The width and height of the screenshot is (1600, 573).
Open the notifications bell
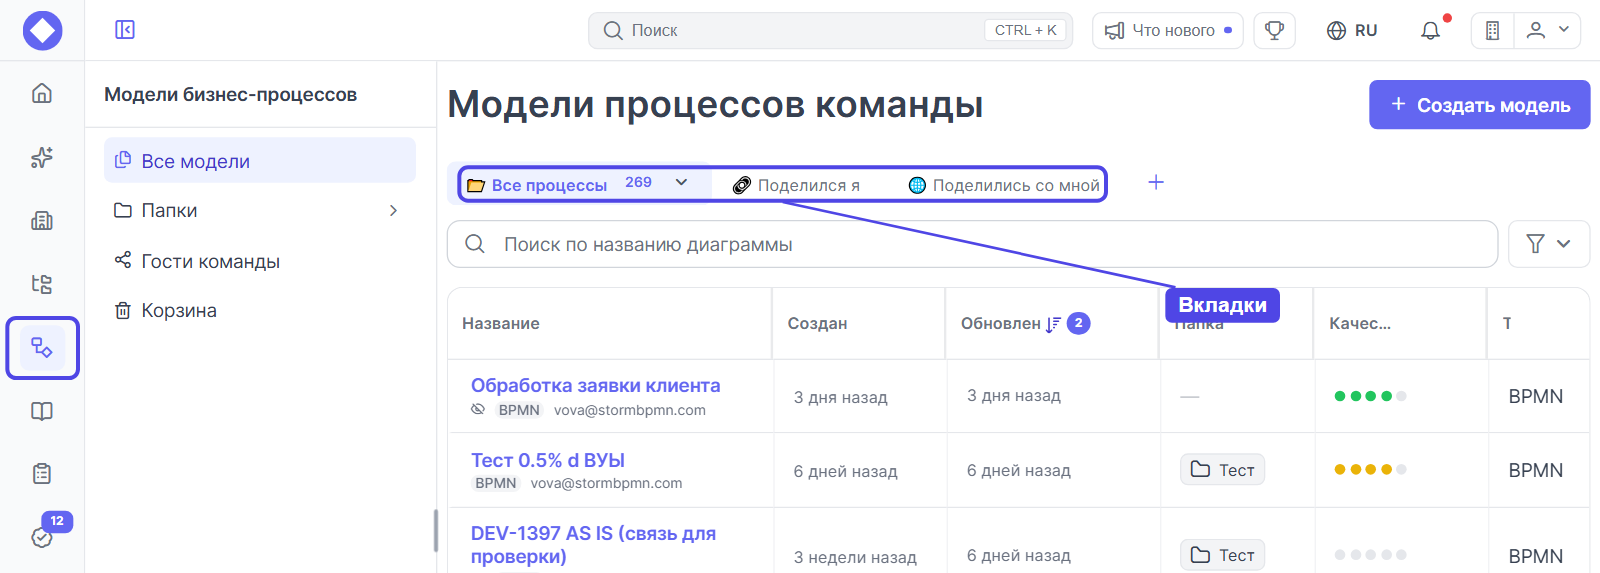coord(1431,30)
